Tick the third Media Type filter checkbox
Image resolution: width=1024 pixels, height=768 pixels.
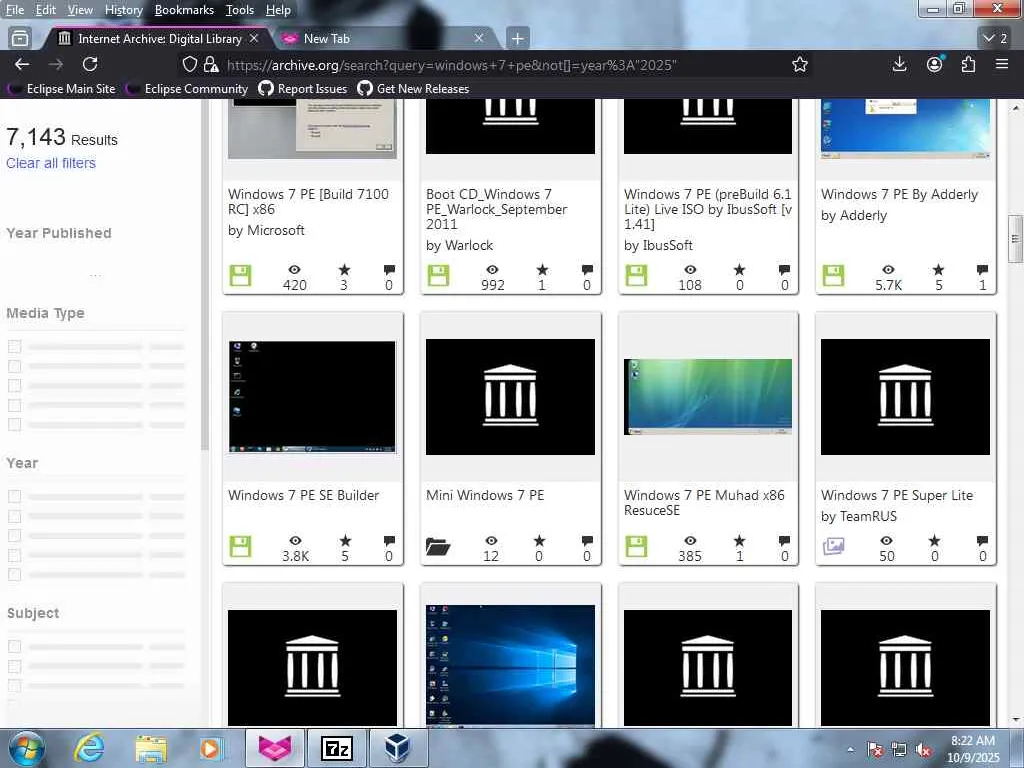(x=14, y=385)
